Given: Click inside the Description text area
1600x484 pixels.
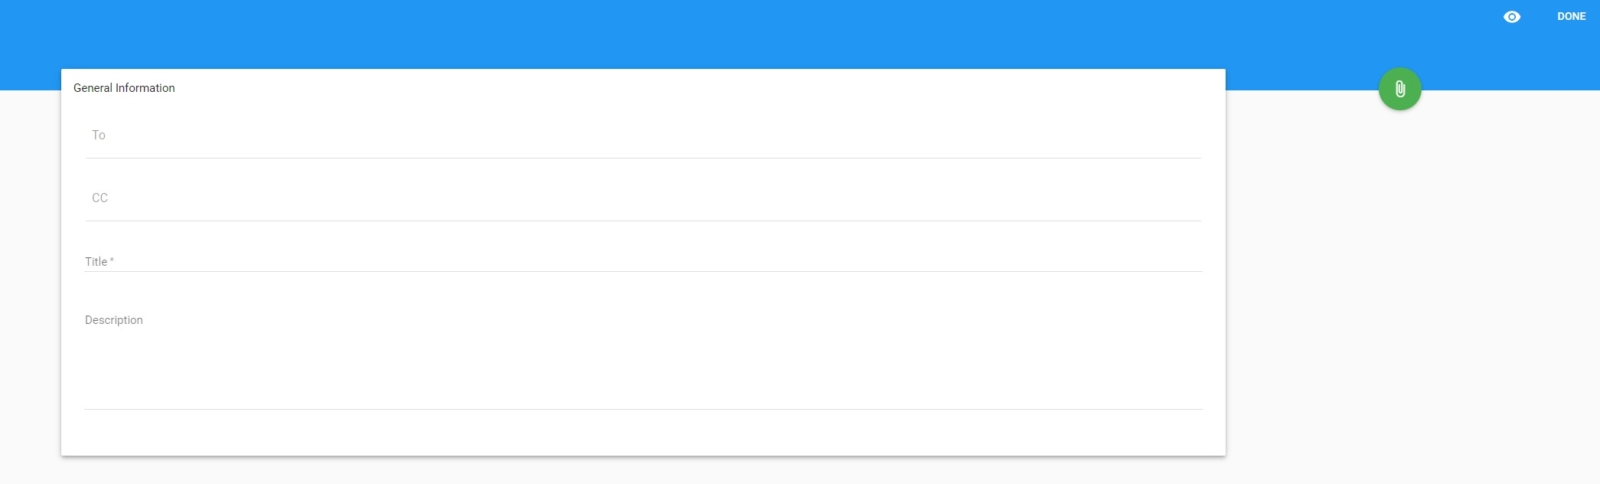Looking at the screenshot, I should pyautogui.click(x=643, y=360).
